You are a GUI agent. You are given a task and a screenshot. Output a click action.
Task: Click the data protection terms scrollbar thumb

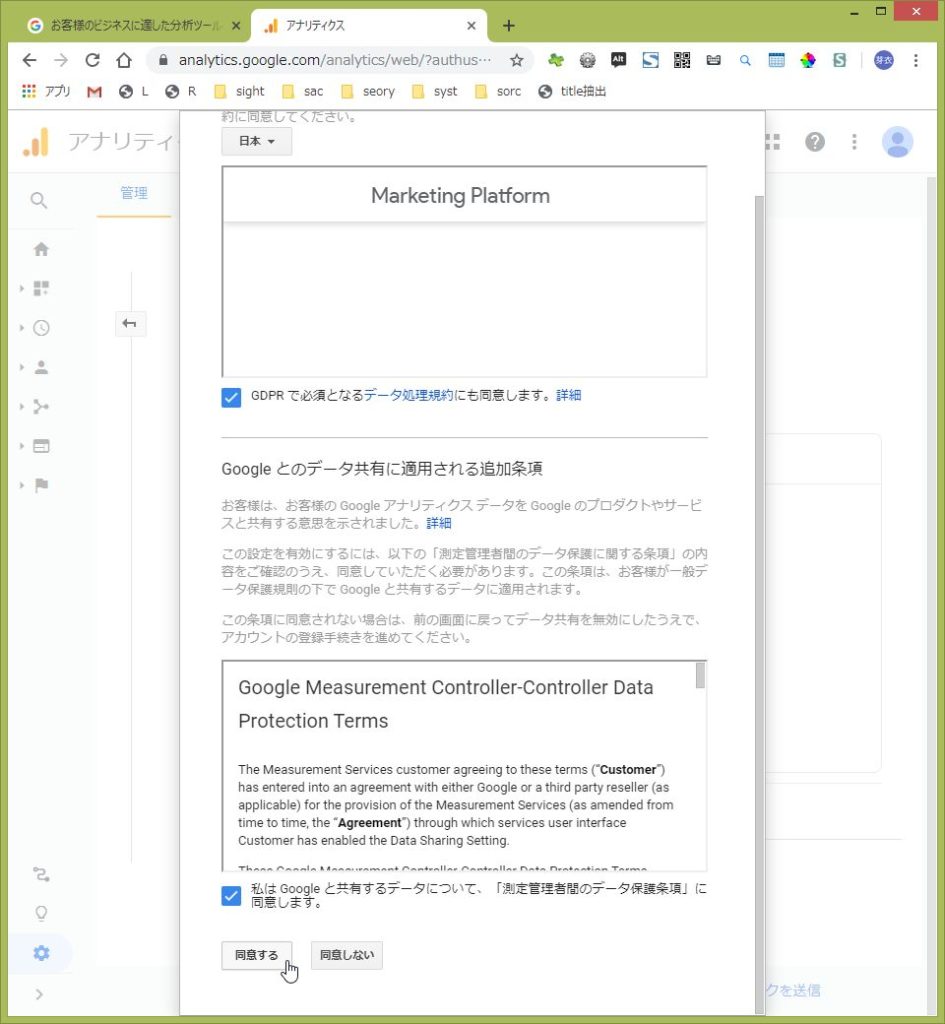700,675
